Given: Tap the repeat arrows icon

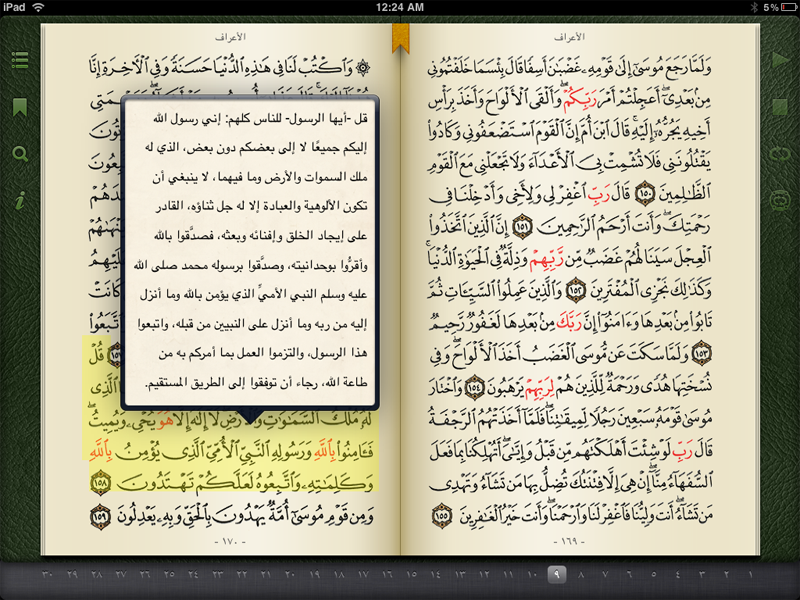Looking at the screenshot, I should coord(780,154).
